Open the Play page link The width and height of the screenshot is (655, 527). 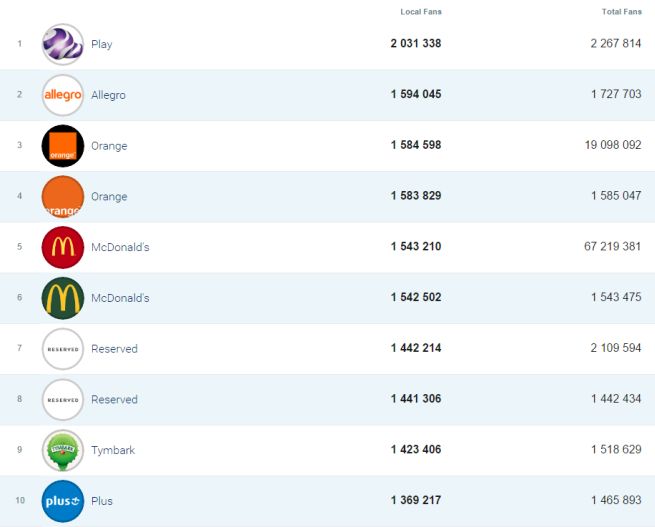(x=101, y=44)
